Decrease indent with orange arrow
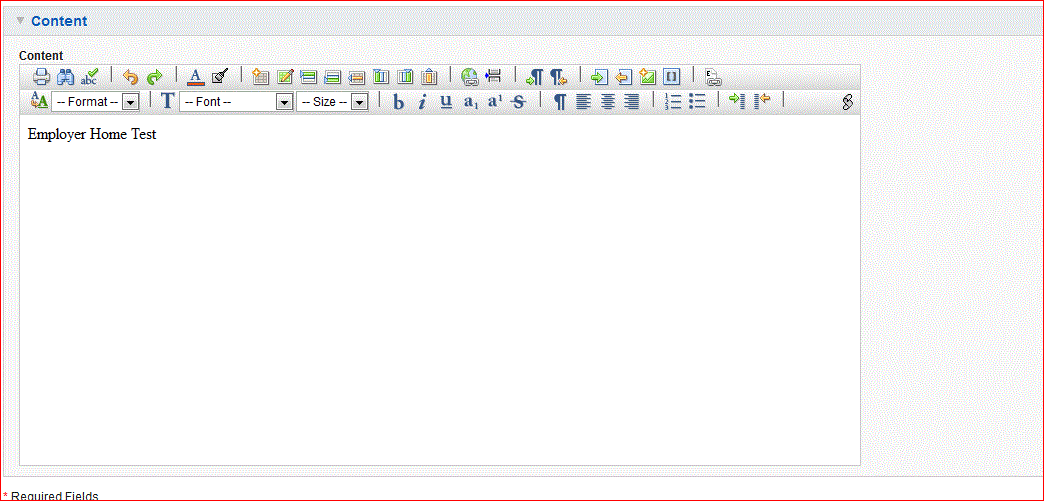Screen dimensions: 1044x501 tap(762, 101)
